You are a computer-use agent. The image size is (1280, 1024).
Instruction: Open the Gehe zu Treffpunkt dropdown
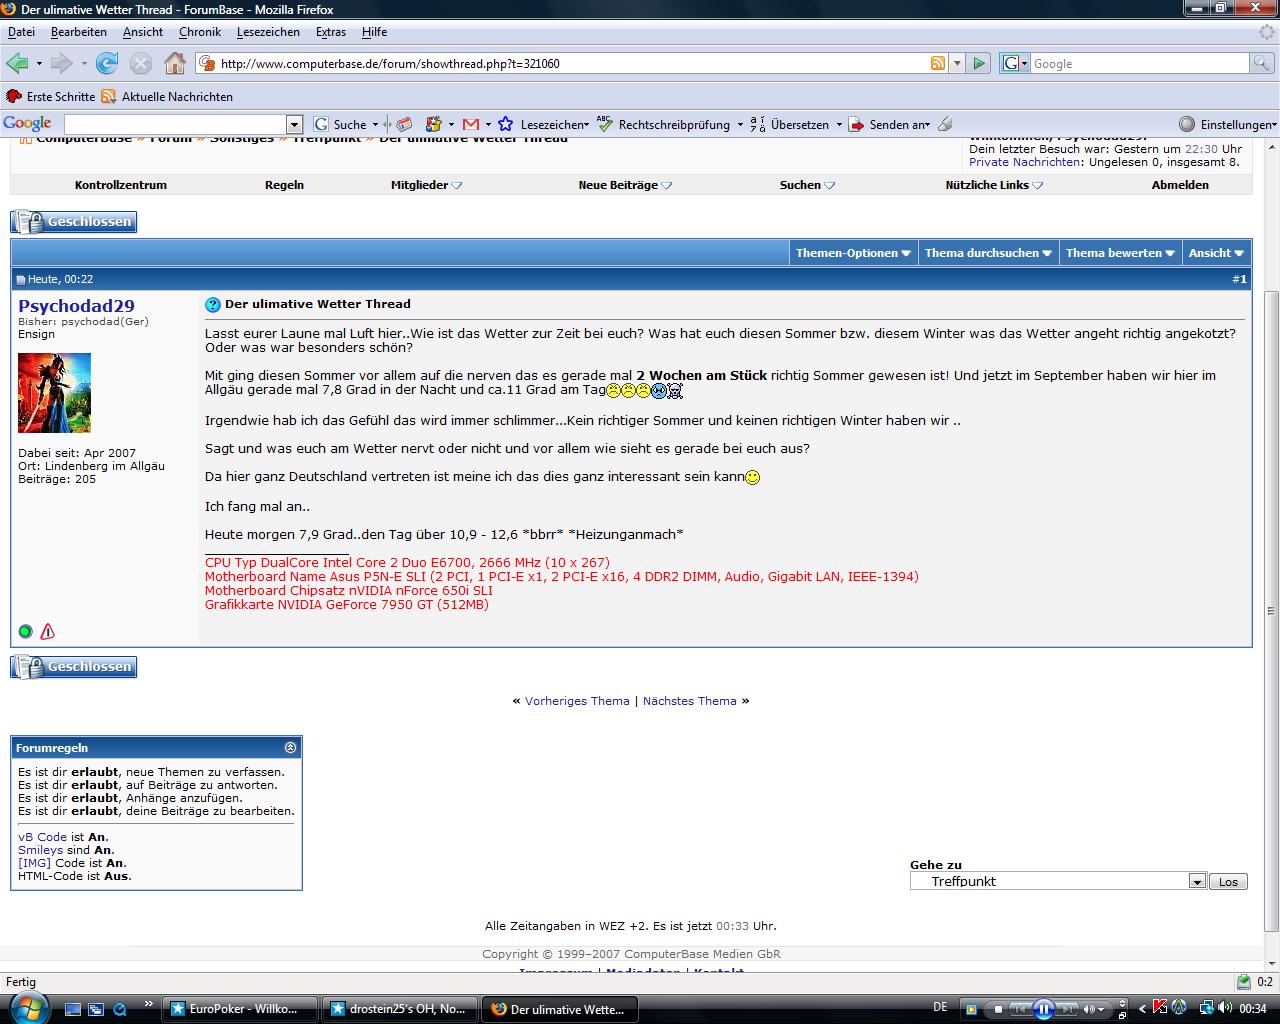(x=1058, y=881)
